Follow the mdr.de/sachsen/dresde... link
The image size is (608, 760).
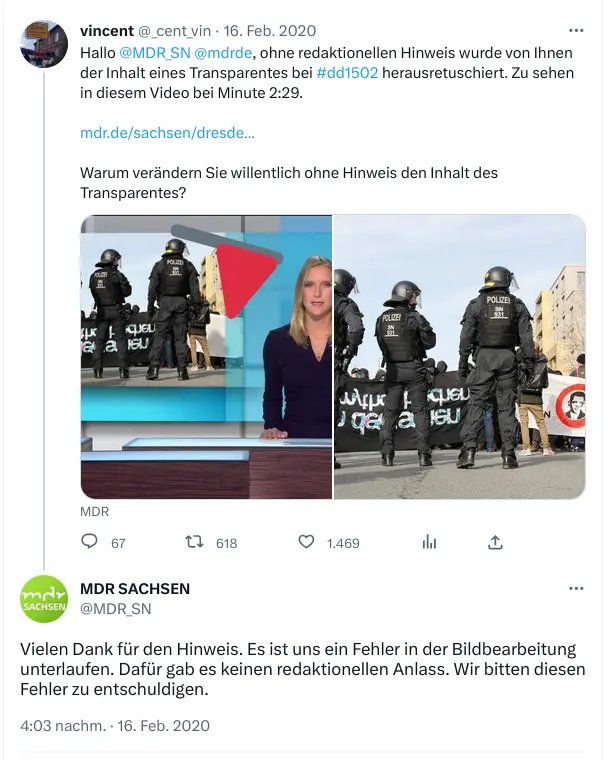pos(167,133)
